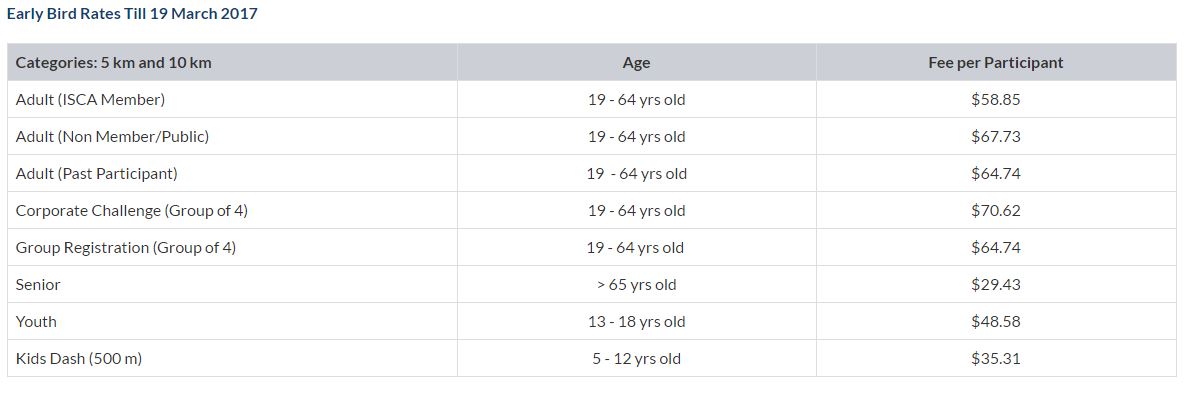Click the Early Bird Rates heading
Screen dimensions: 1190x398
(x=132, y=14)
